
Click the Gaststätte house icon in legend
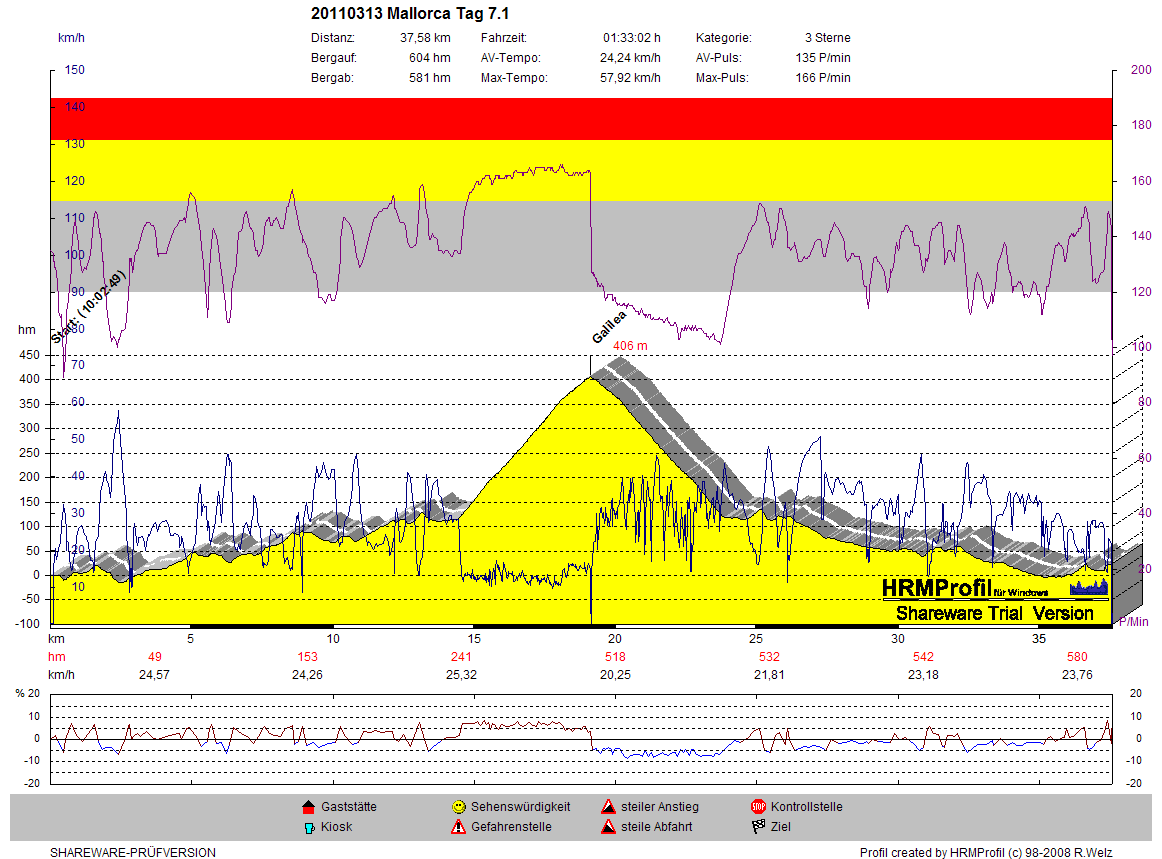308,807
